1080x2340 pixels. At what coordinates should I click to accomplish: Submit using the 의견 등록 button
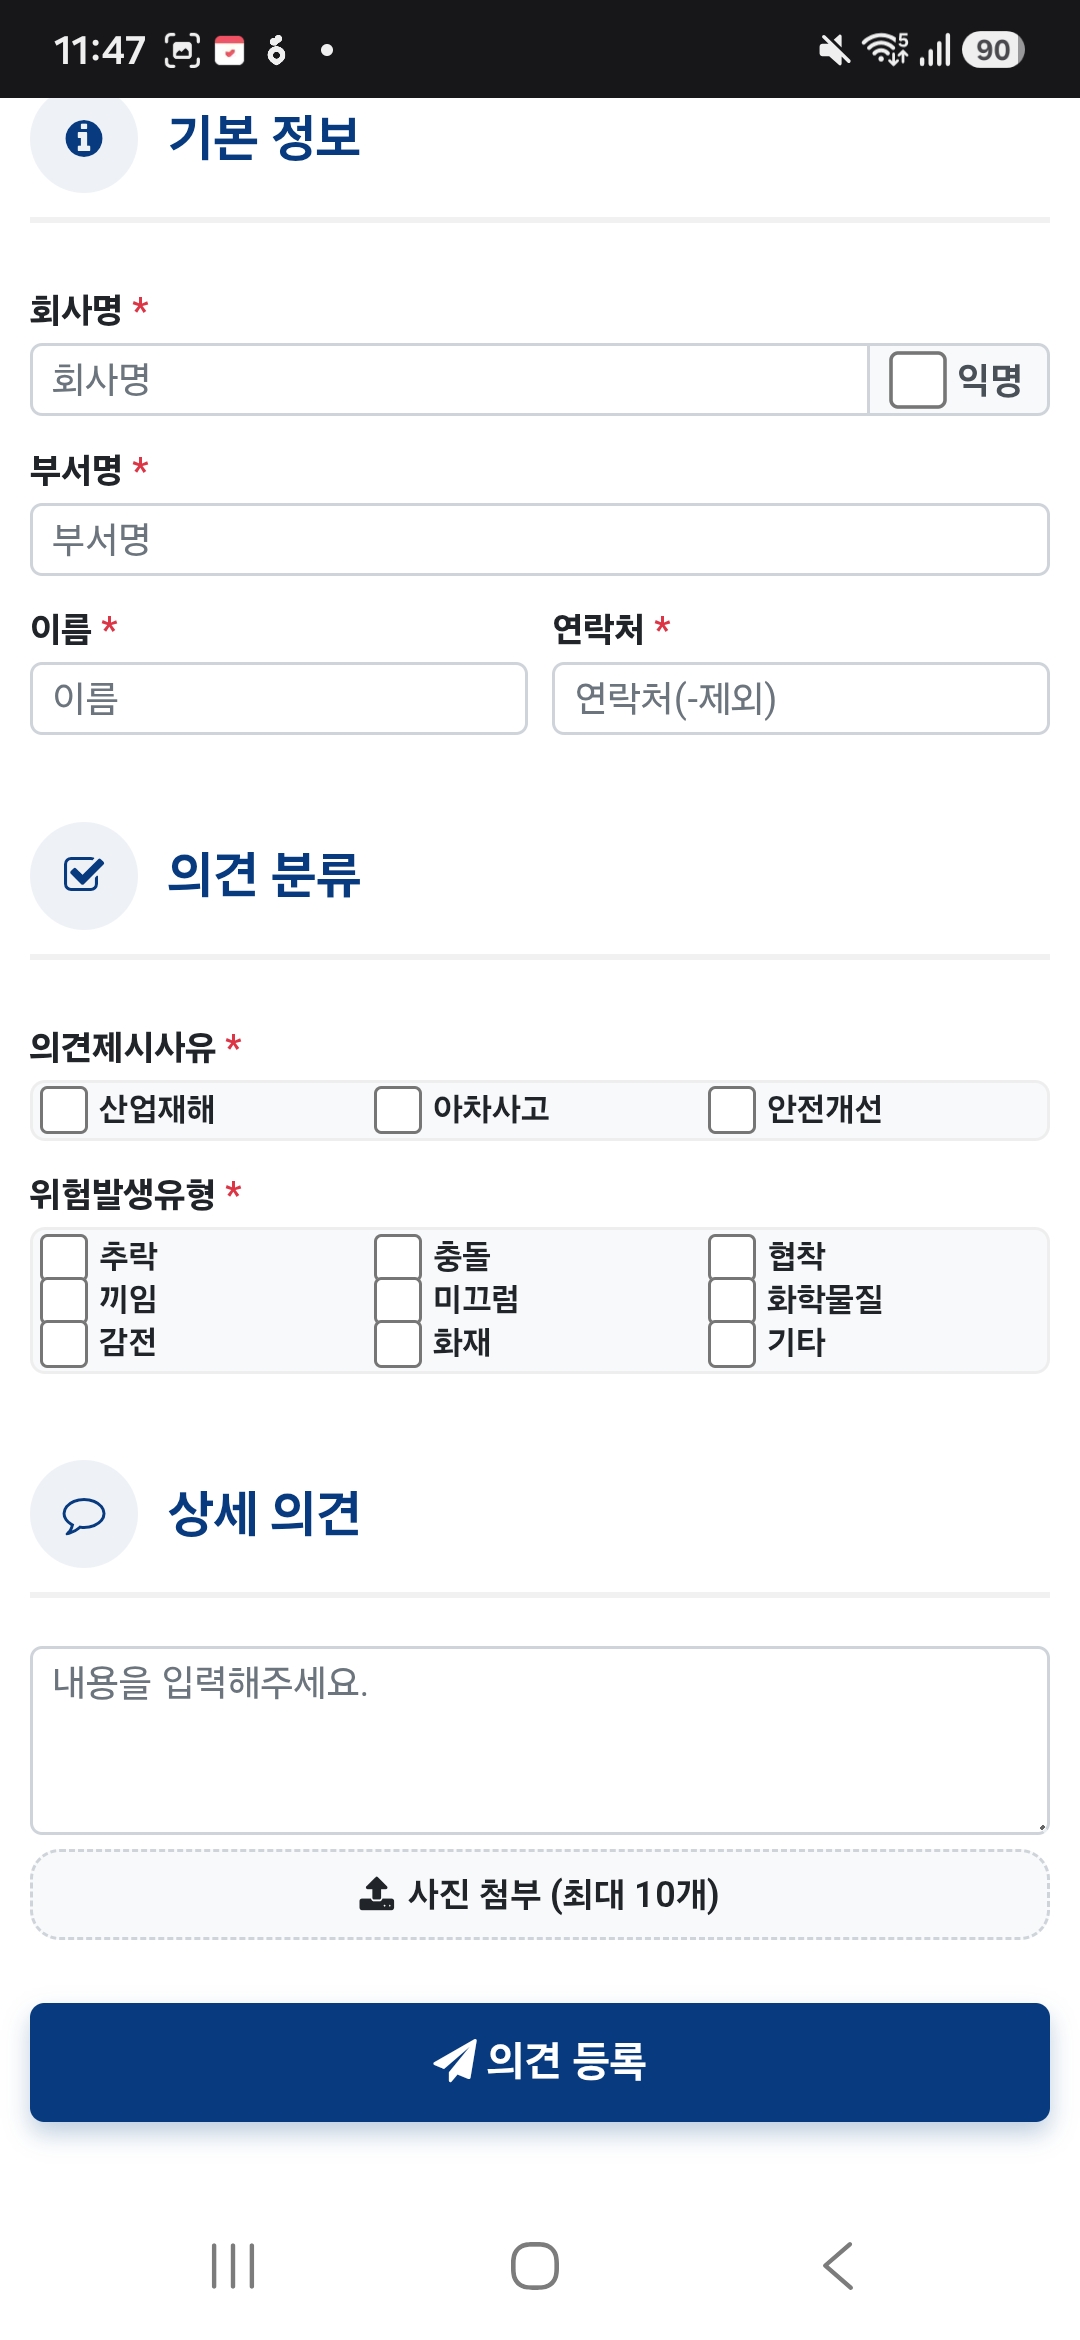540,2062
